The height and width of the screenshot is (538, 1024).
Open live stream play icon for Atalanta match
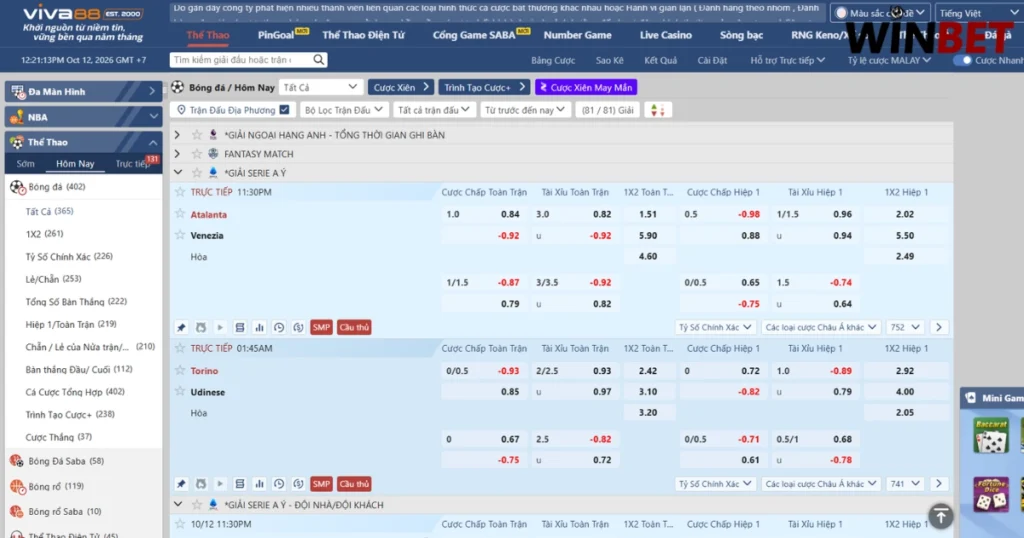[220, 327]
